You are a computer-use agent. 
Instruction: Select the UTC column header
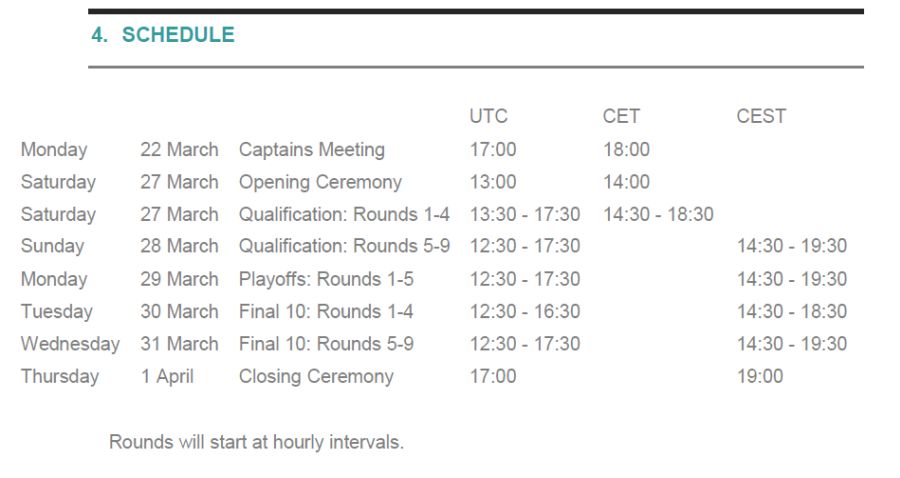point(488,116)
